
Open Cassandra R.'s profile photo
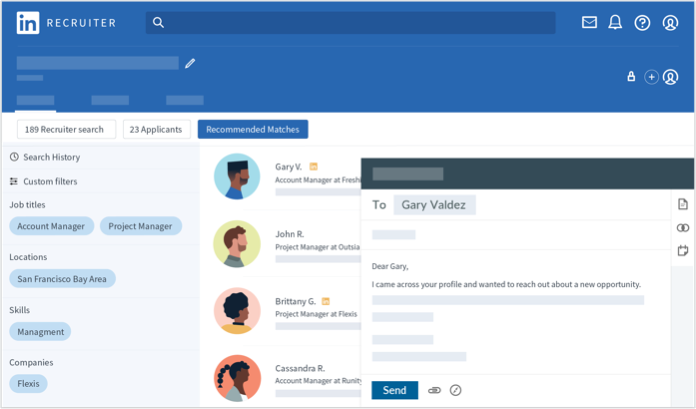coord(237,378)
